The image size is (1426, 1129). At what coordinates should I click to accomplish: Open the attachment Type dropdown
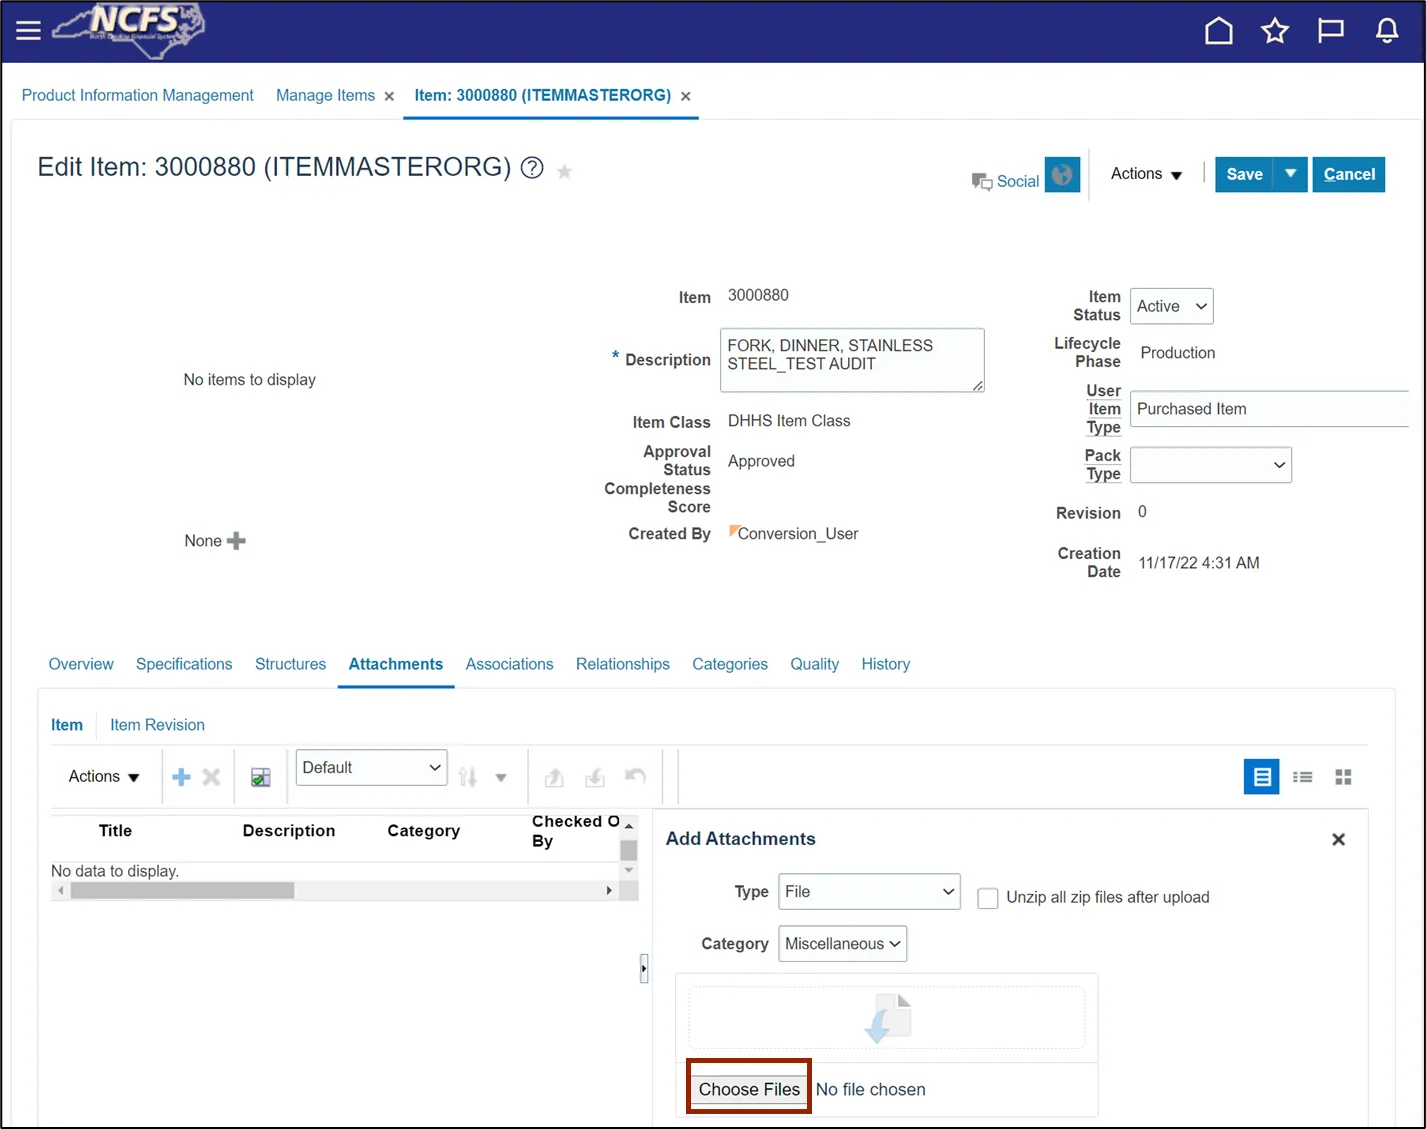(x=868, y=892)
